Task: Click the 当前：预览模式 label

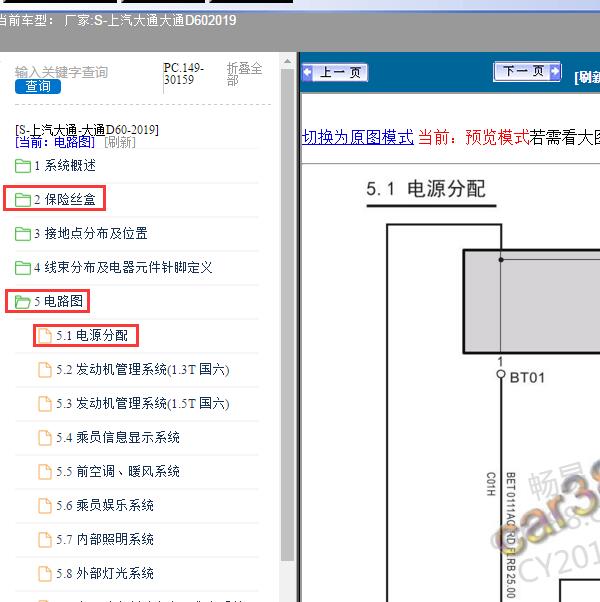Action: point(473,137)
